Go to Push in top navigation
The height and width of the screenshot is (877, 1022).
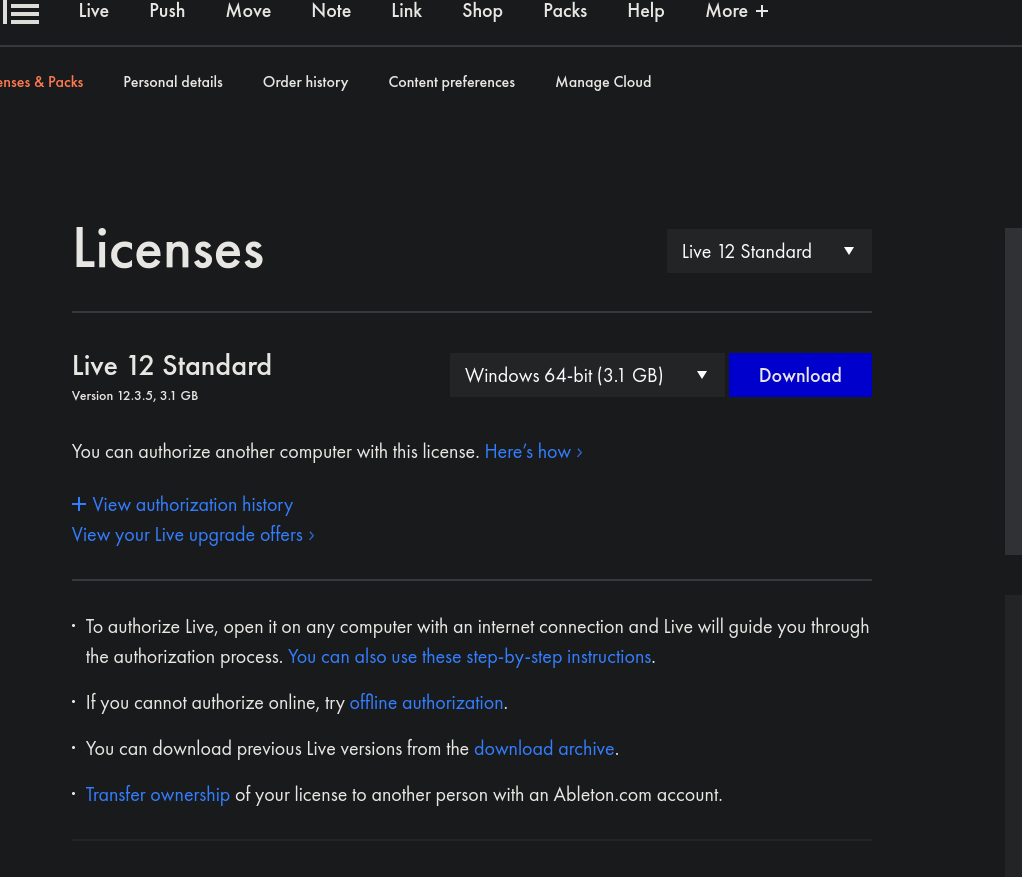point(167,11)
